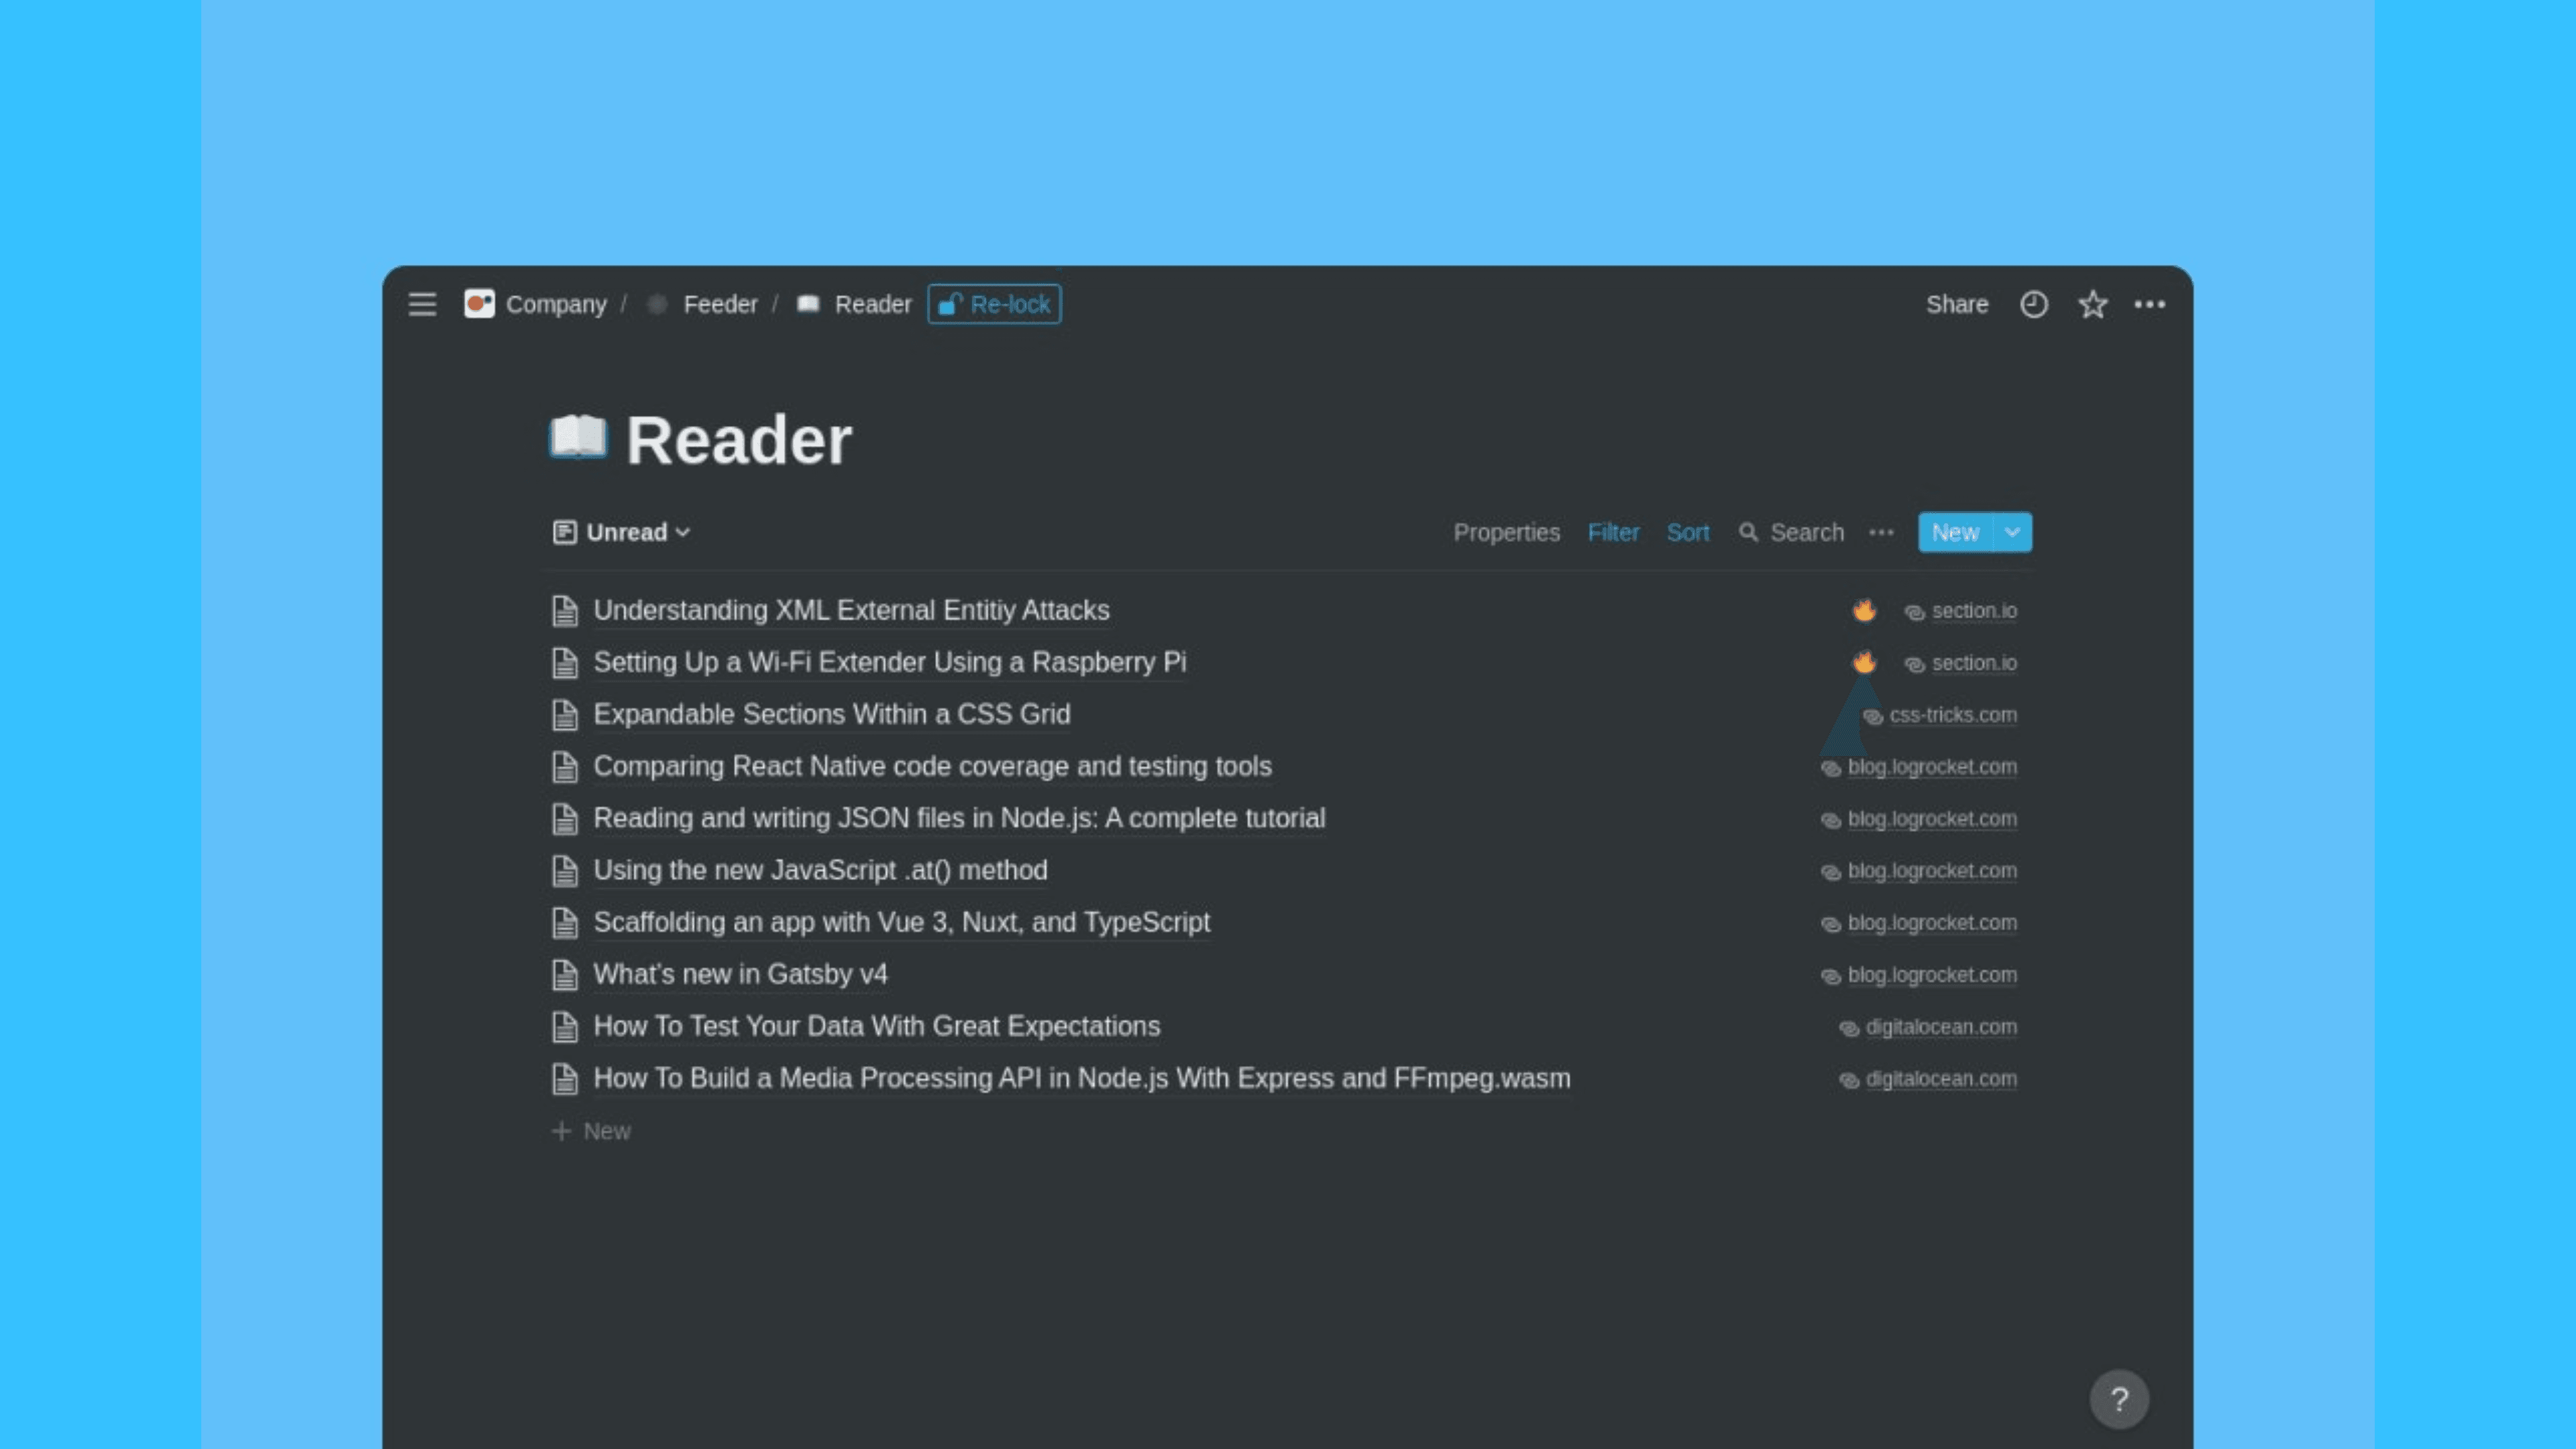Open 'Setting Up a Wi-Fi Extender Using a Raspberry Pi'
The image size is (2576, 1449).
[x=889, y=662]
